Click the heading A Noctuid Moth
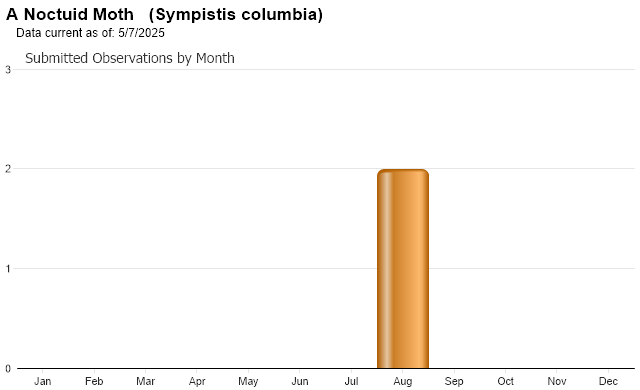The height and width of the screenshot is (390, 640). (70, 14)
